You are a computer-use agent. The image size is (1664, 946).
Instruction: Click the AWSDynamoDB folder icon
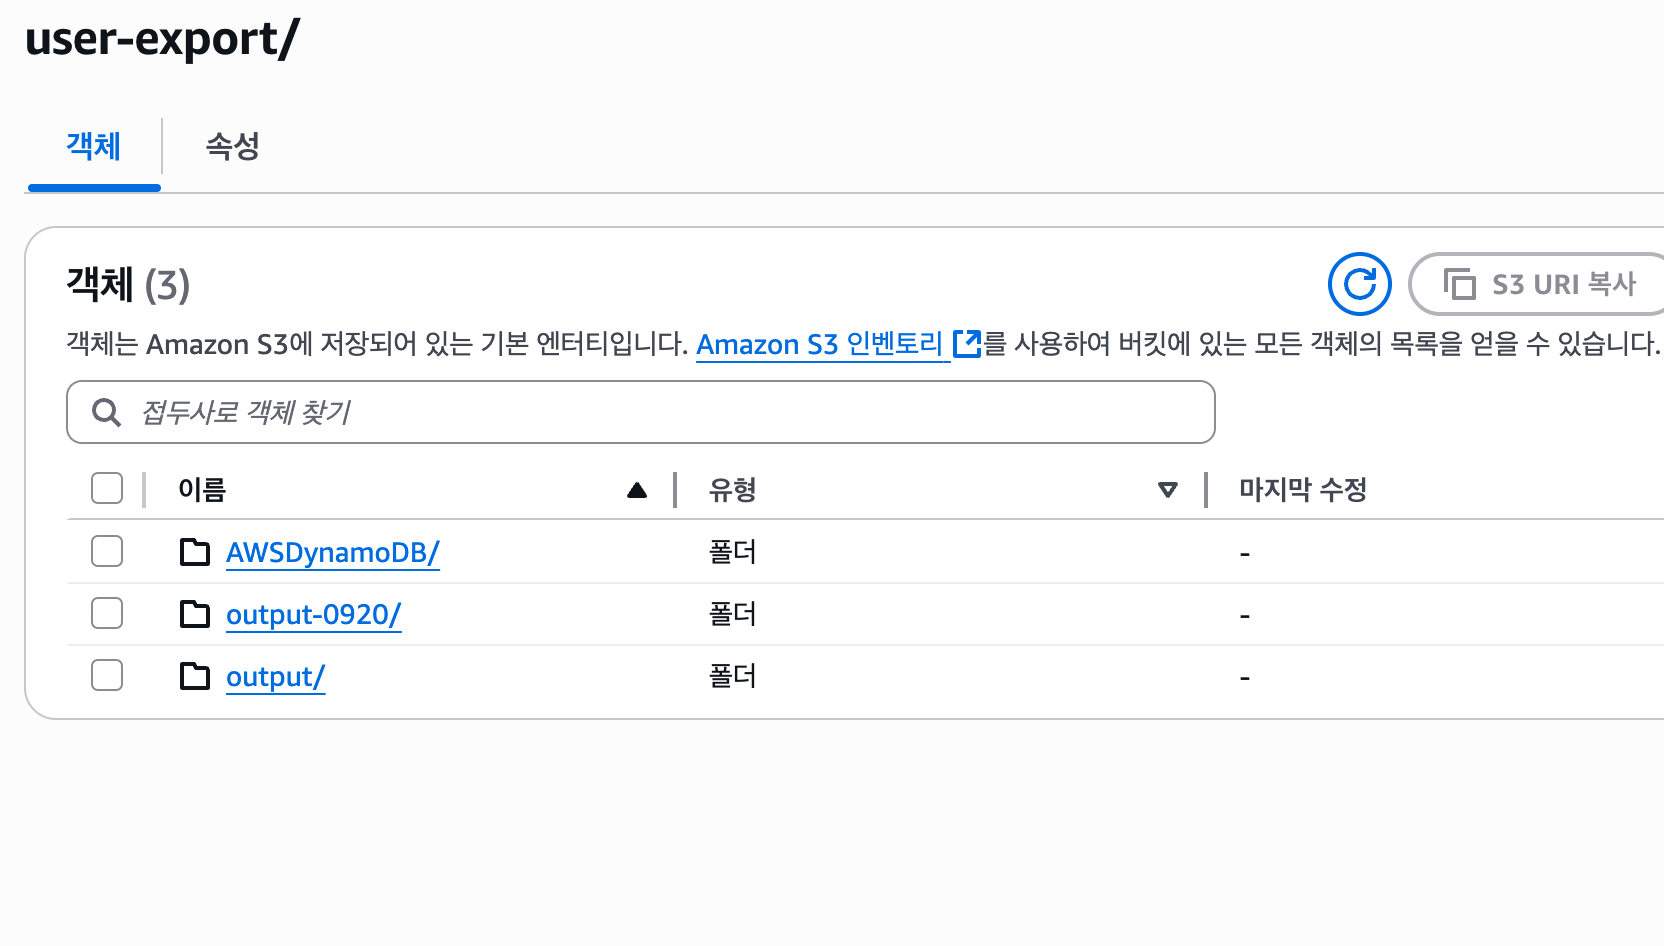coord(195,552)
